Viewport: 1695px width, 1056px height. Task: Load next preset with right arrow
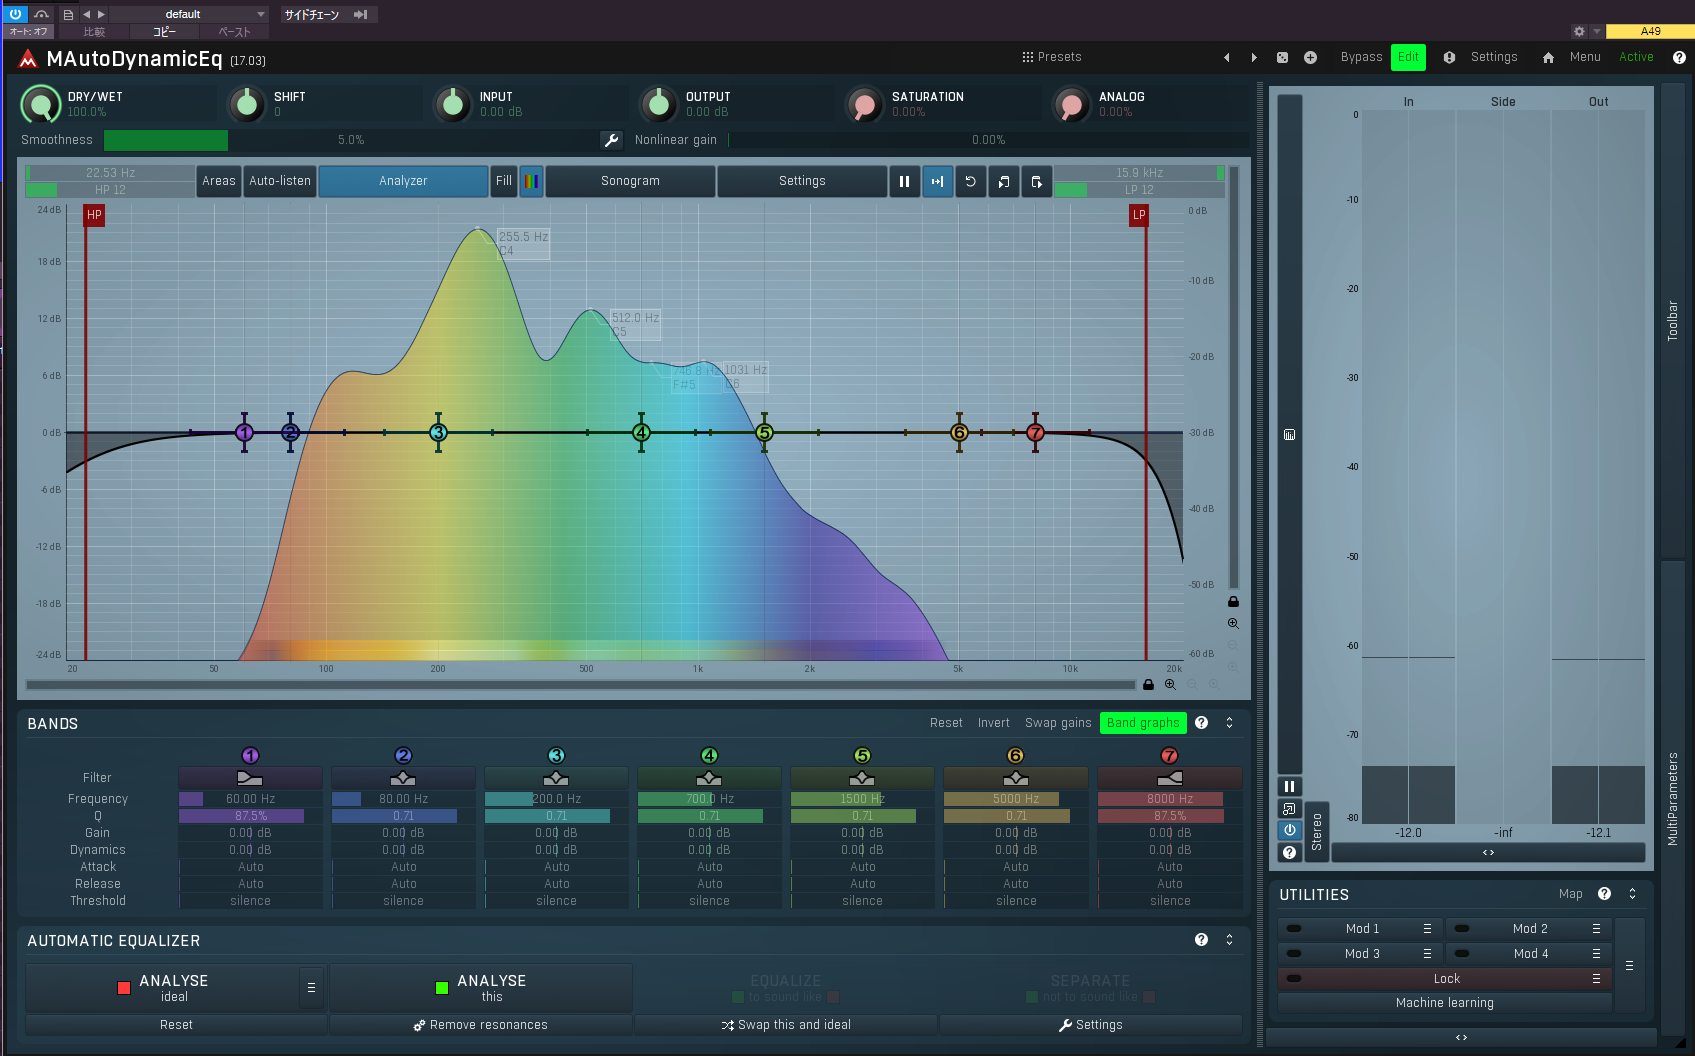(x=1254, y=58)
